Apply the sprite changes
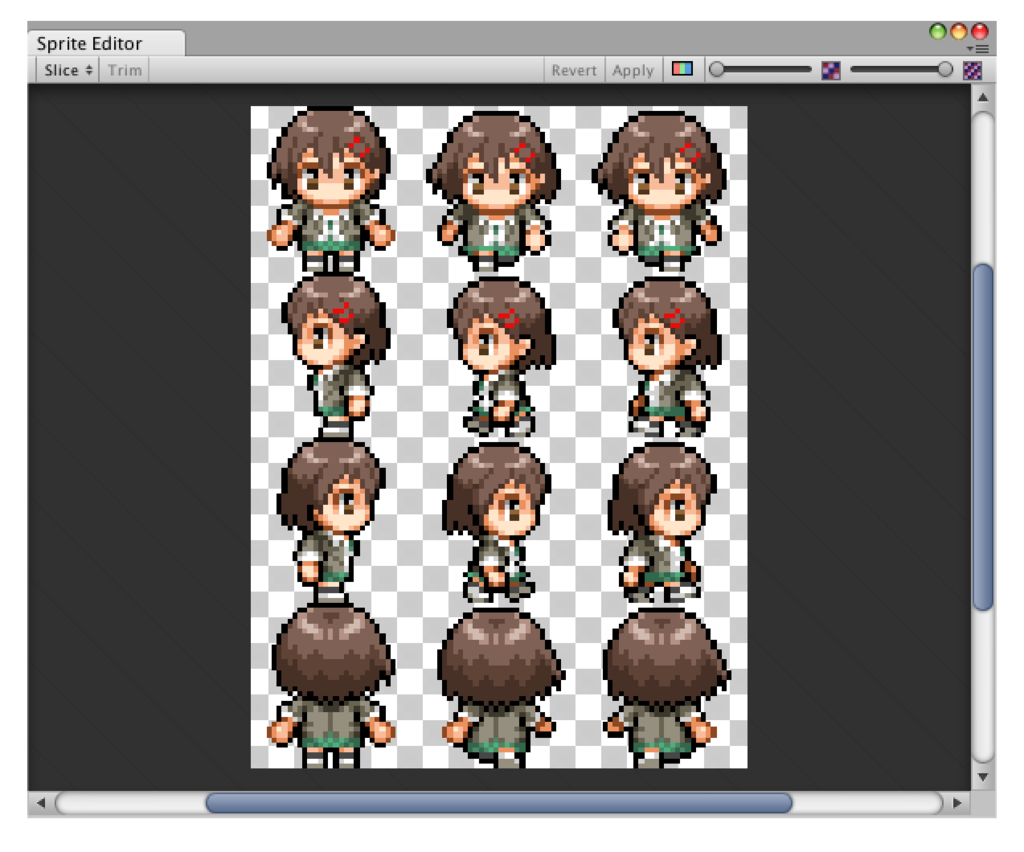 click(x=633, y=70)
